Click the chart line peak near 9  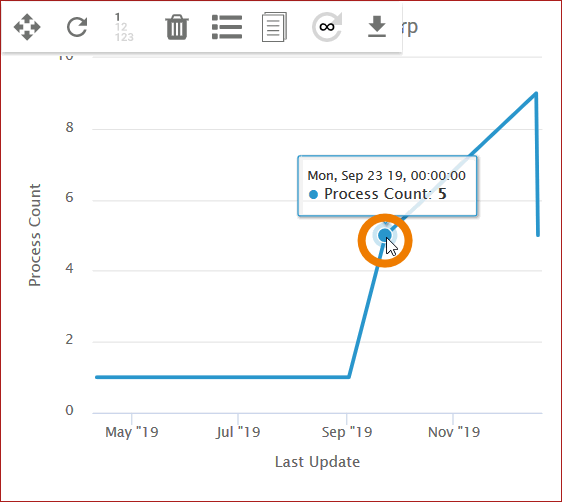coord(536,94)
